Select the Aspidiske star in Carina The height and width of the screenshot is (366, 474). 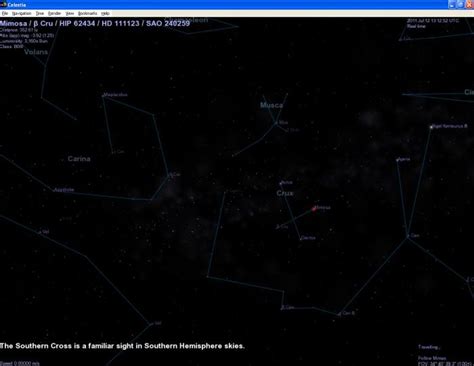pos(54,190)
